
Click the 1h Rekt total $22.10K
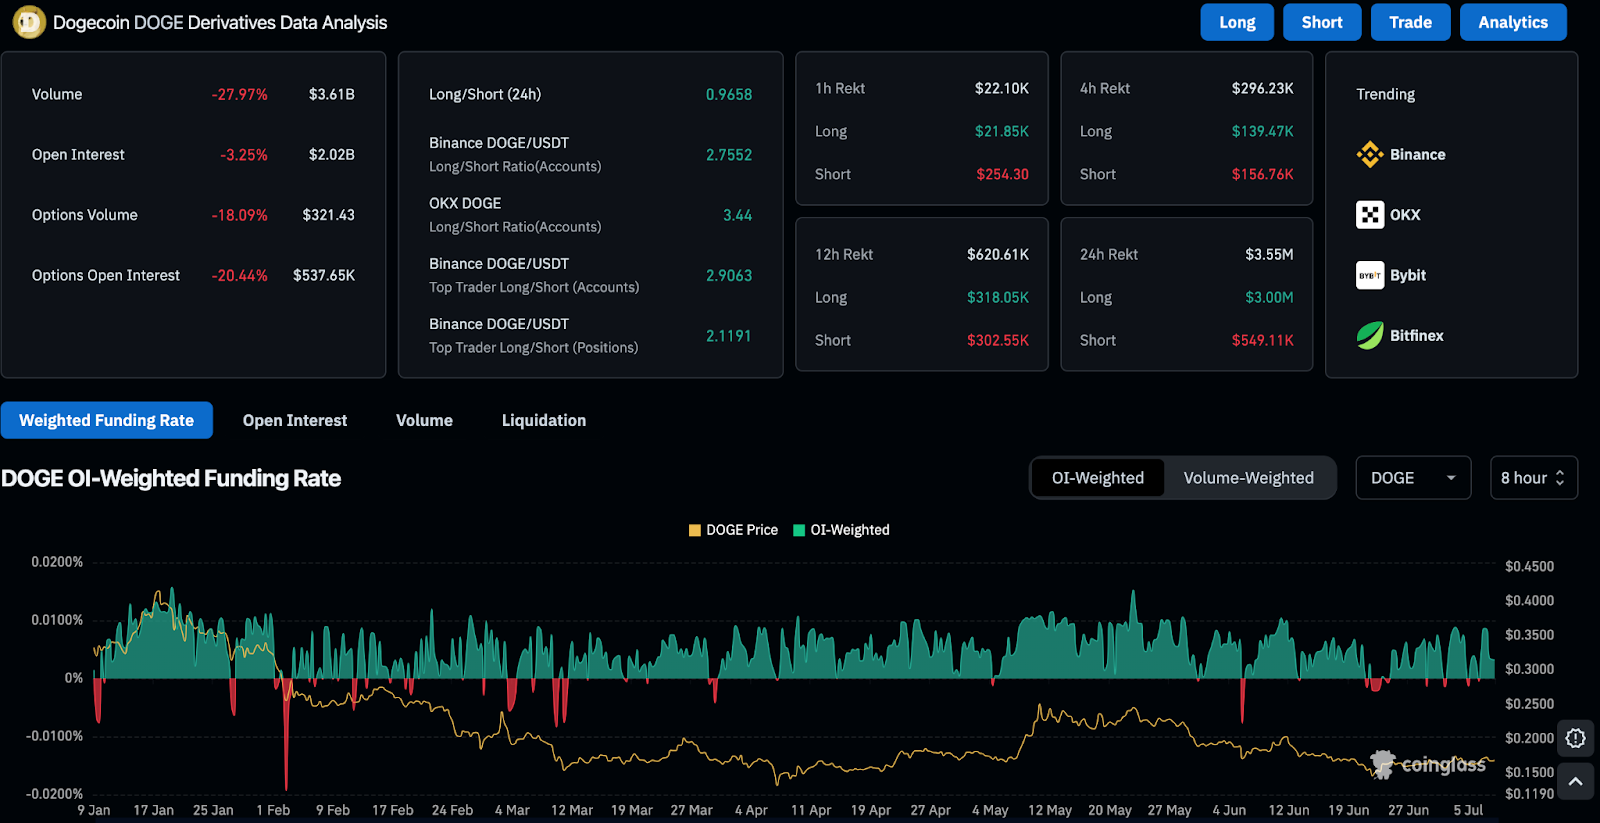1002,88
